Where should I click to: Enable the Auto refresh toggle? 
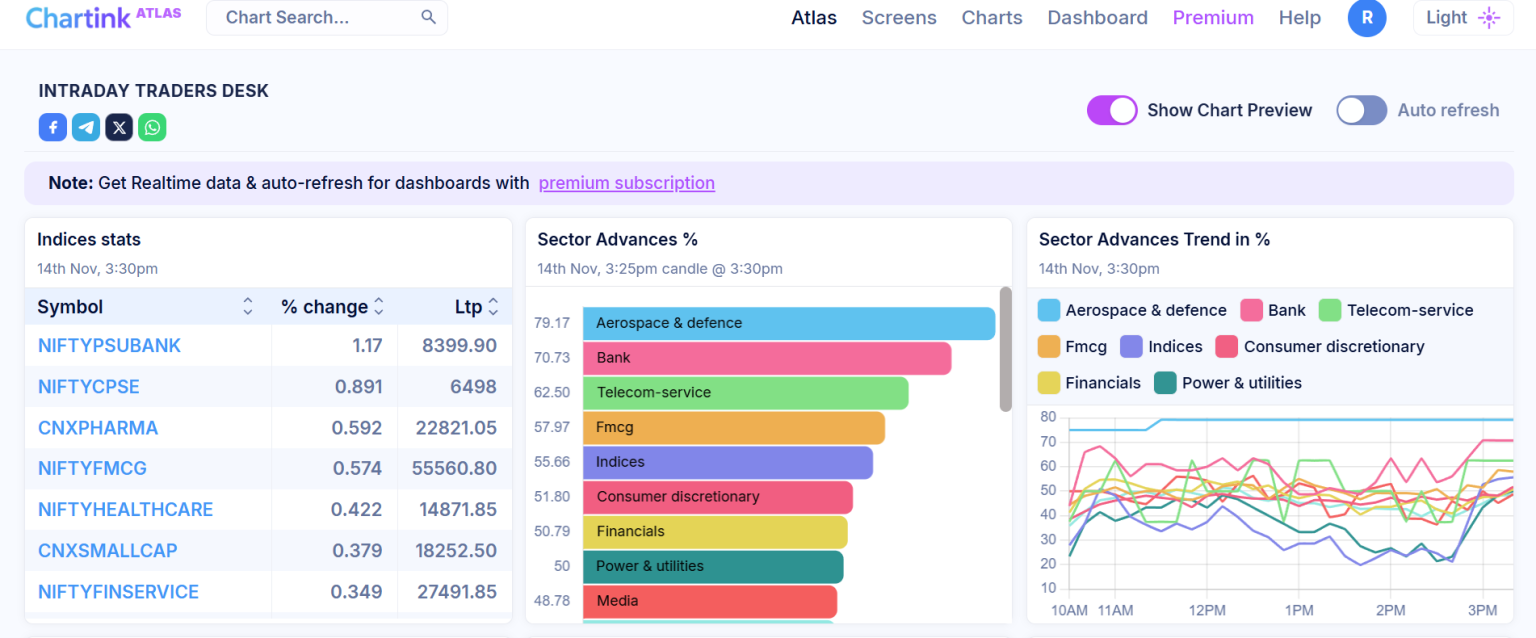point(1361,110)
